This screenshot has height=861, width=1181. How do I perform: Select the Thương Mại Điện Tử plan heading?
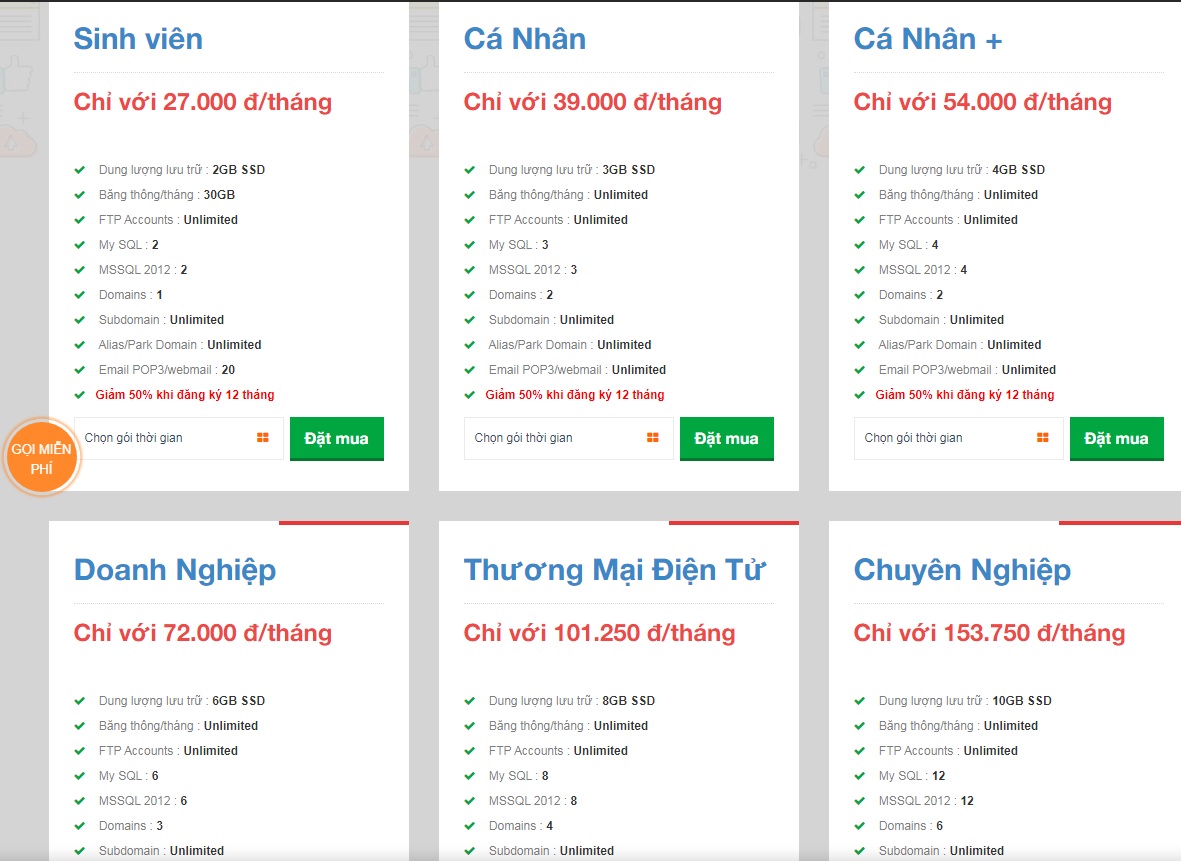(x=614, y=570)
